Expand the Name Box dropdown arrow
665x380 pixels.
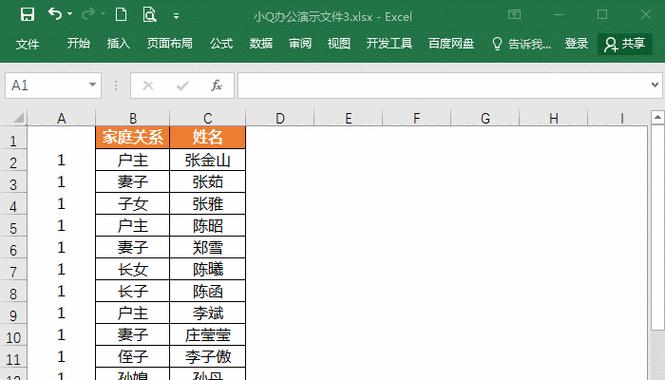point(93,85)
